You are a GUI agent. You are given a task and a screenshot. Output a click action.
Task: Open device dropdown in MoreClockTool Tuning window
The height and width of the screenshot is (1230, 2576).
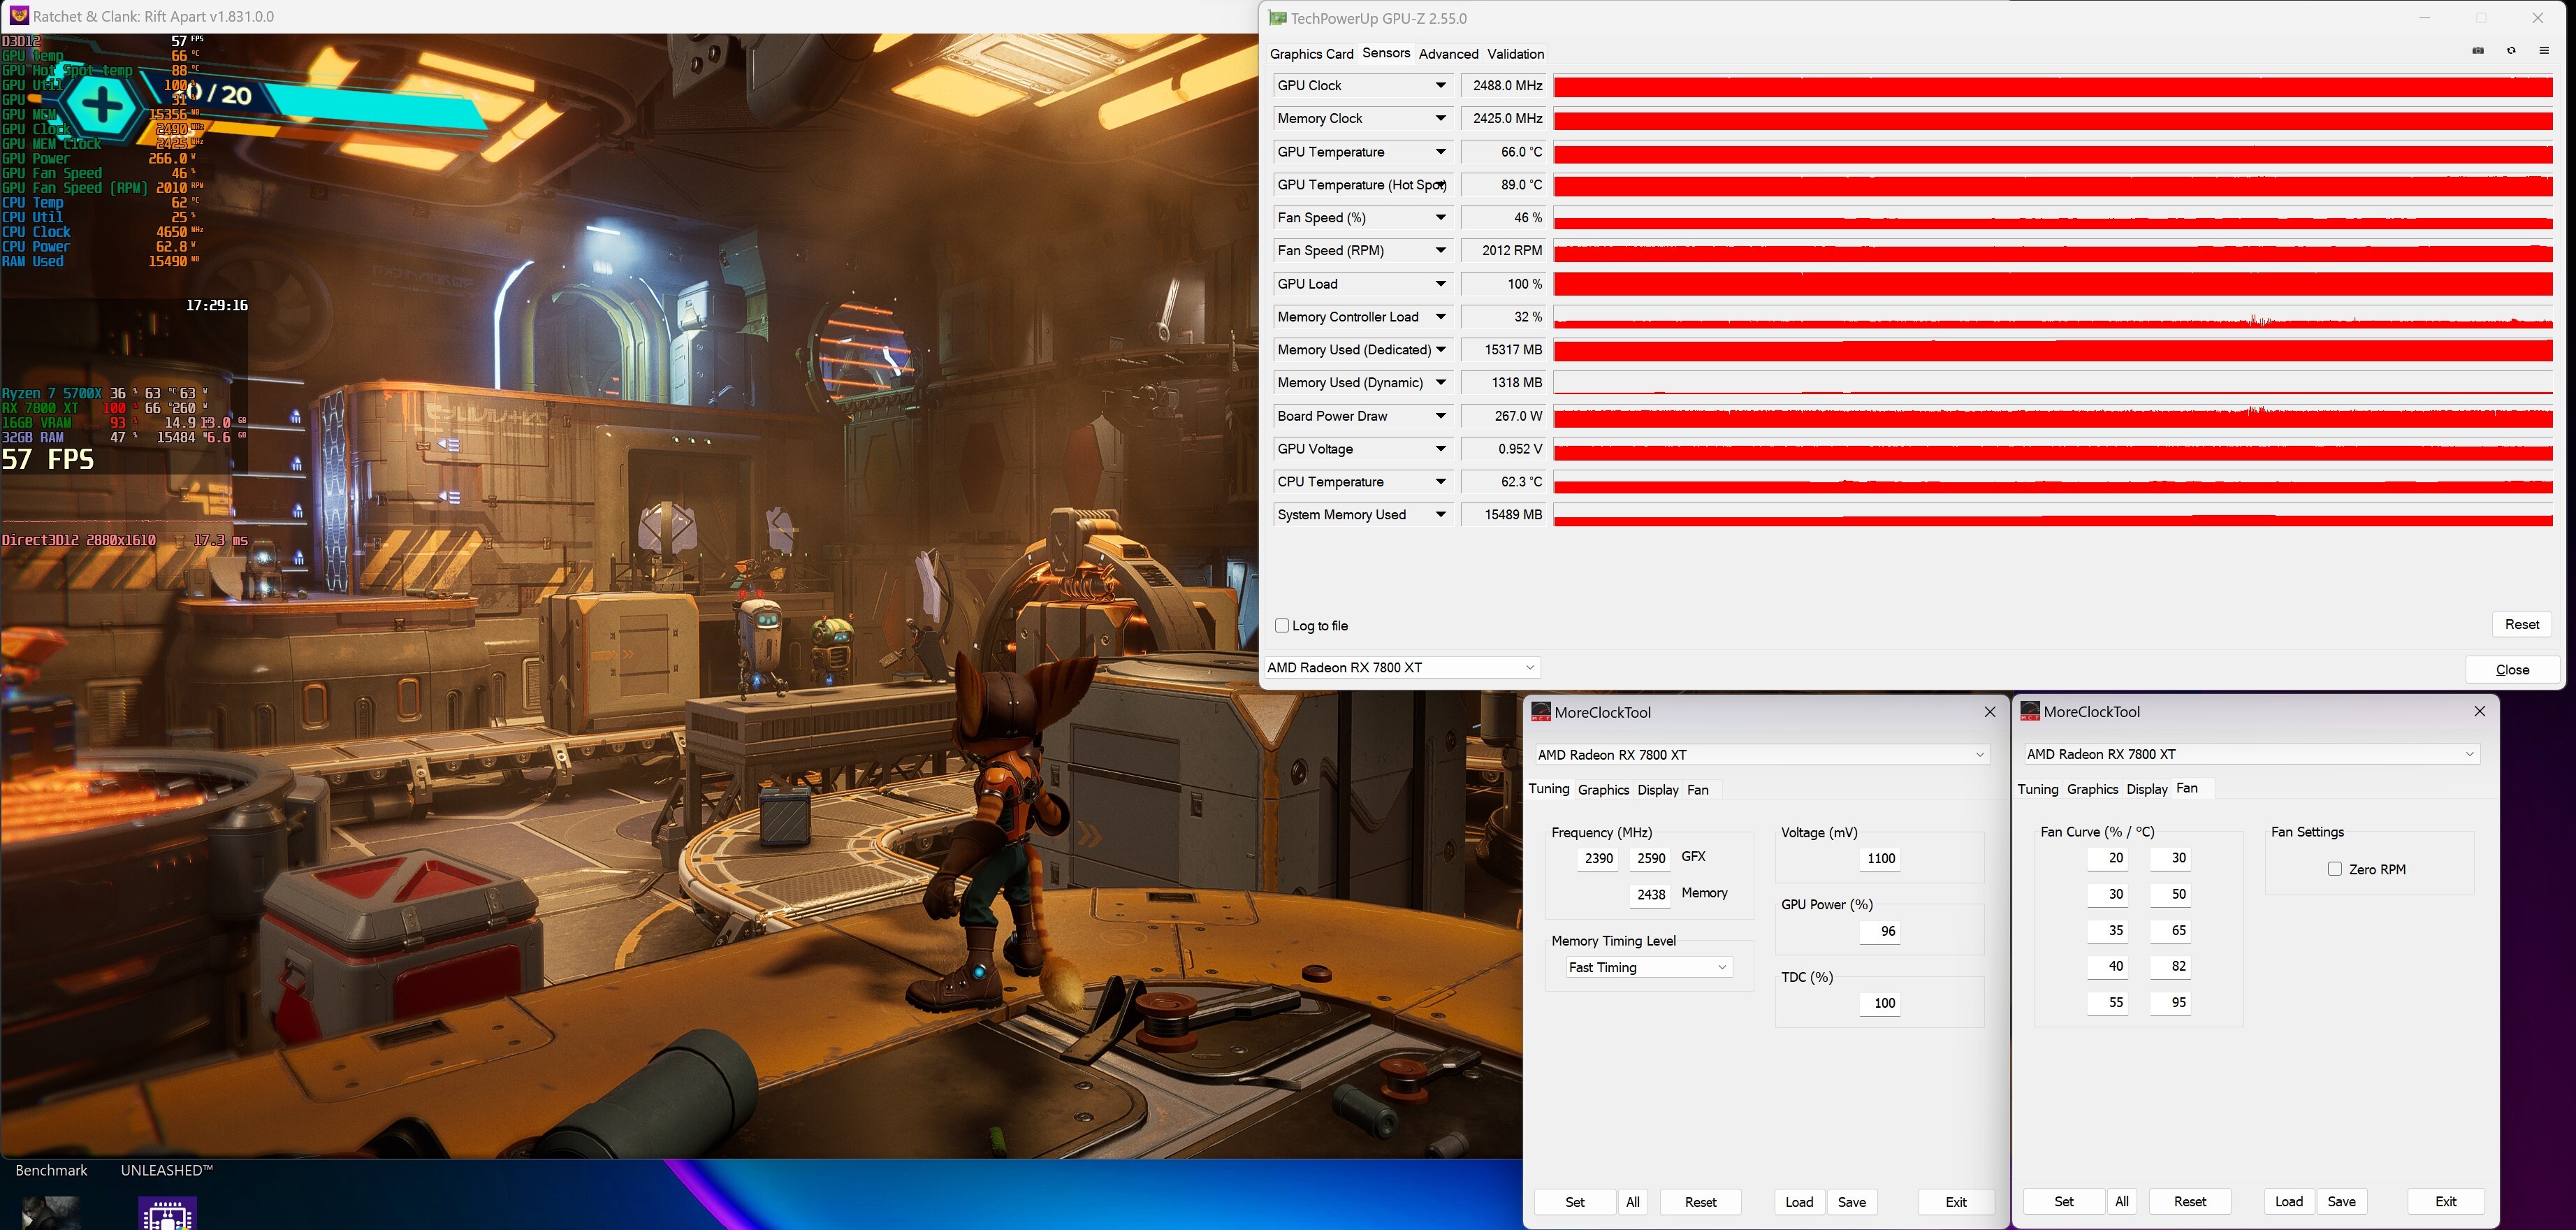[x=1762, y=755]
